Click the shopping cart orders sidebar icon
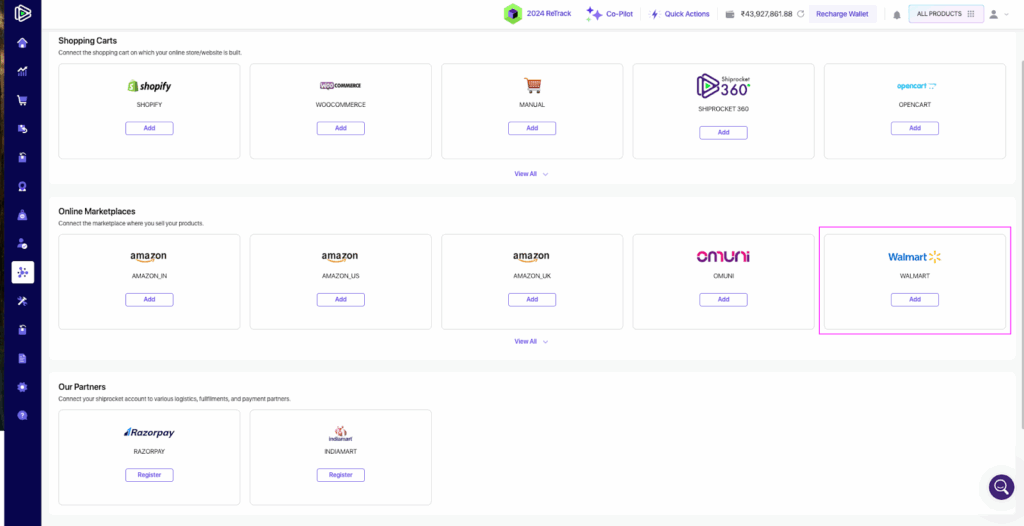Viewport: 1024px width, 526px height. (22, 100)
